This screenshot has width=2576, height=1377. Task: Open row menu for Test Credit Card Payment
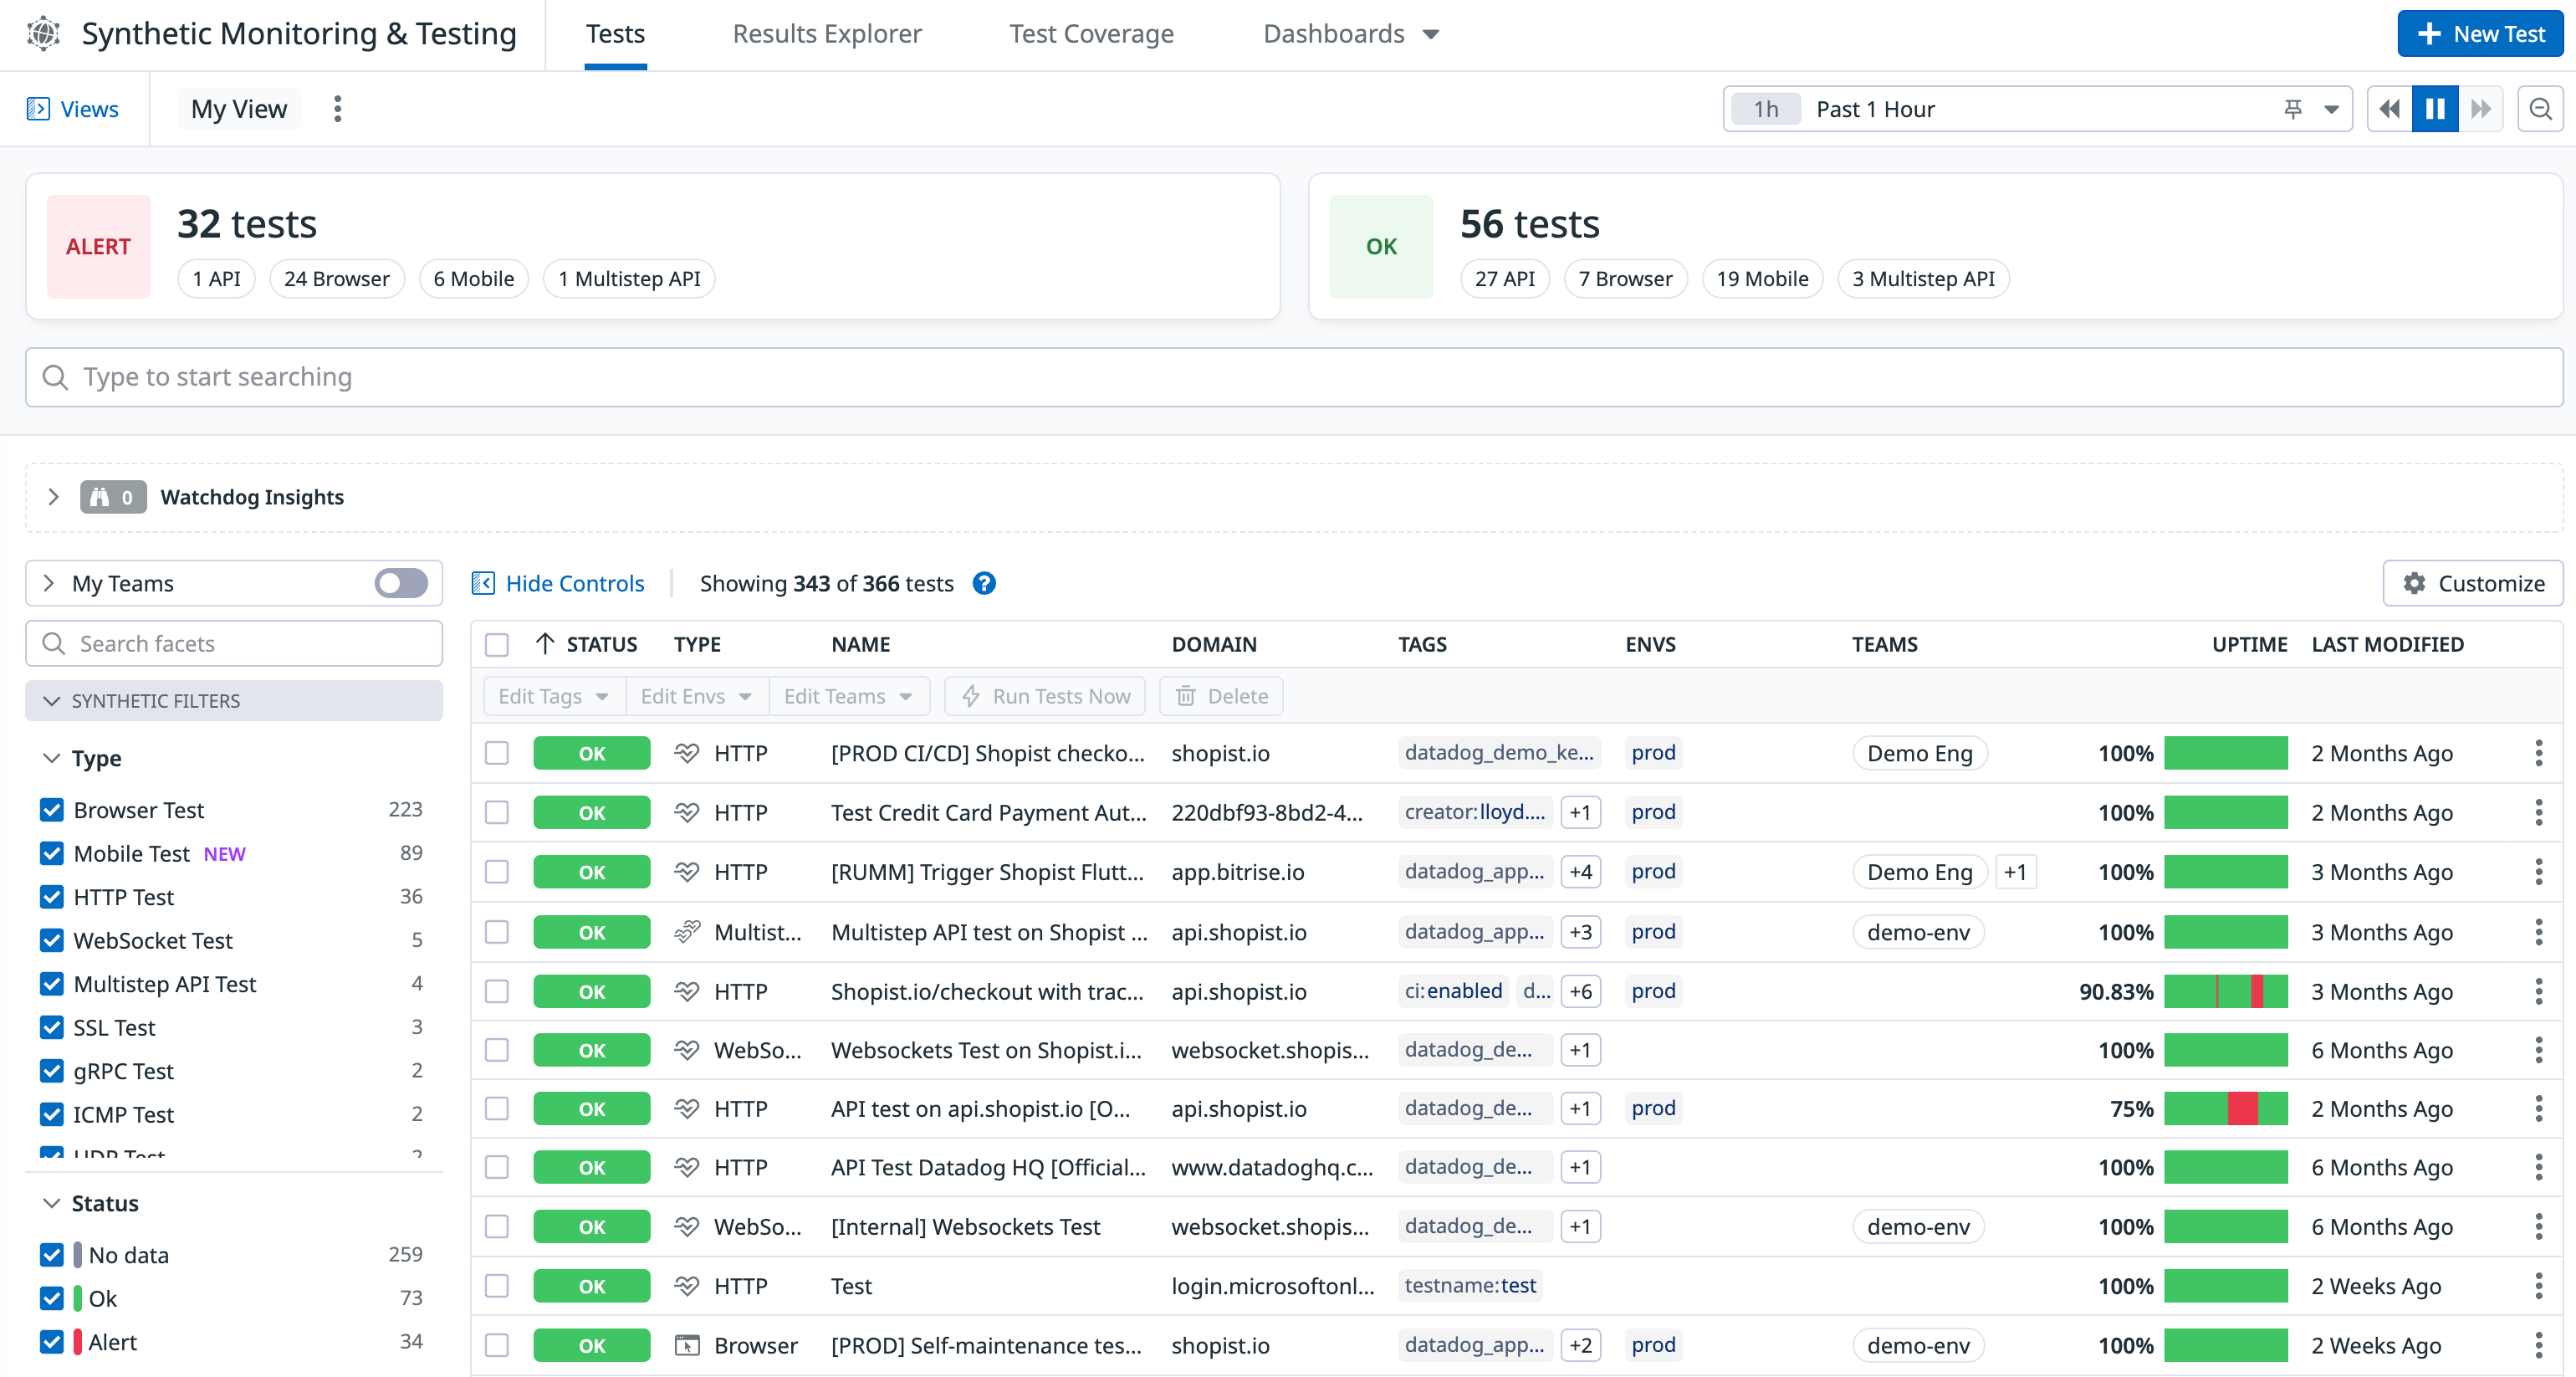coord(2538,812)
